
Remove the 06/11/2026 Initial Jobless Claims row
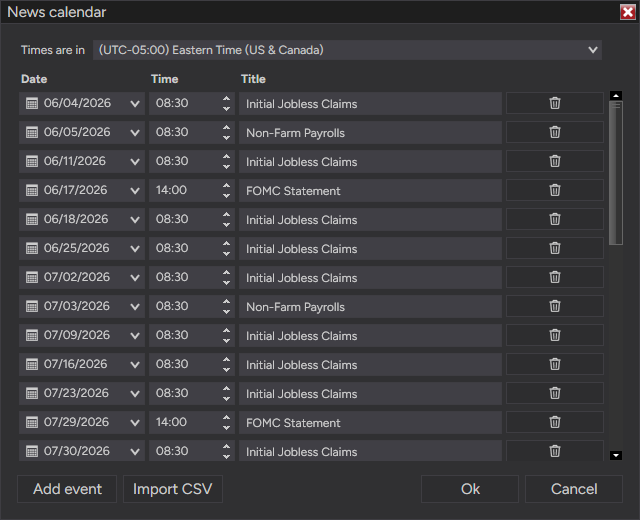555,161
